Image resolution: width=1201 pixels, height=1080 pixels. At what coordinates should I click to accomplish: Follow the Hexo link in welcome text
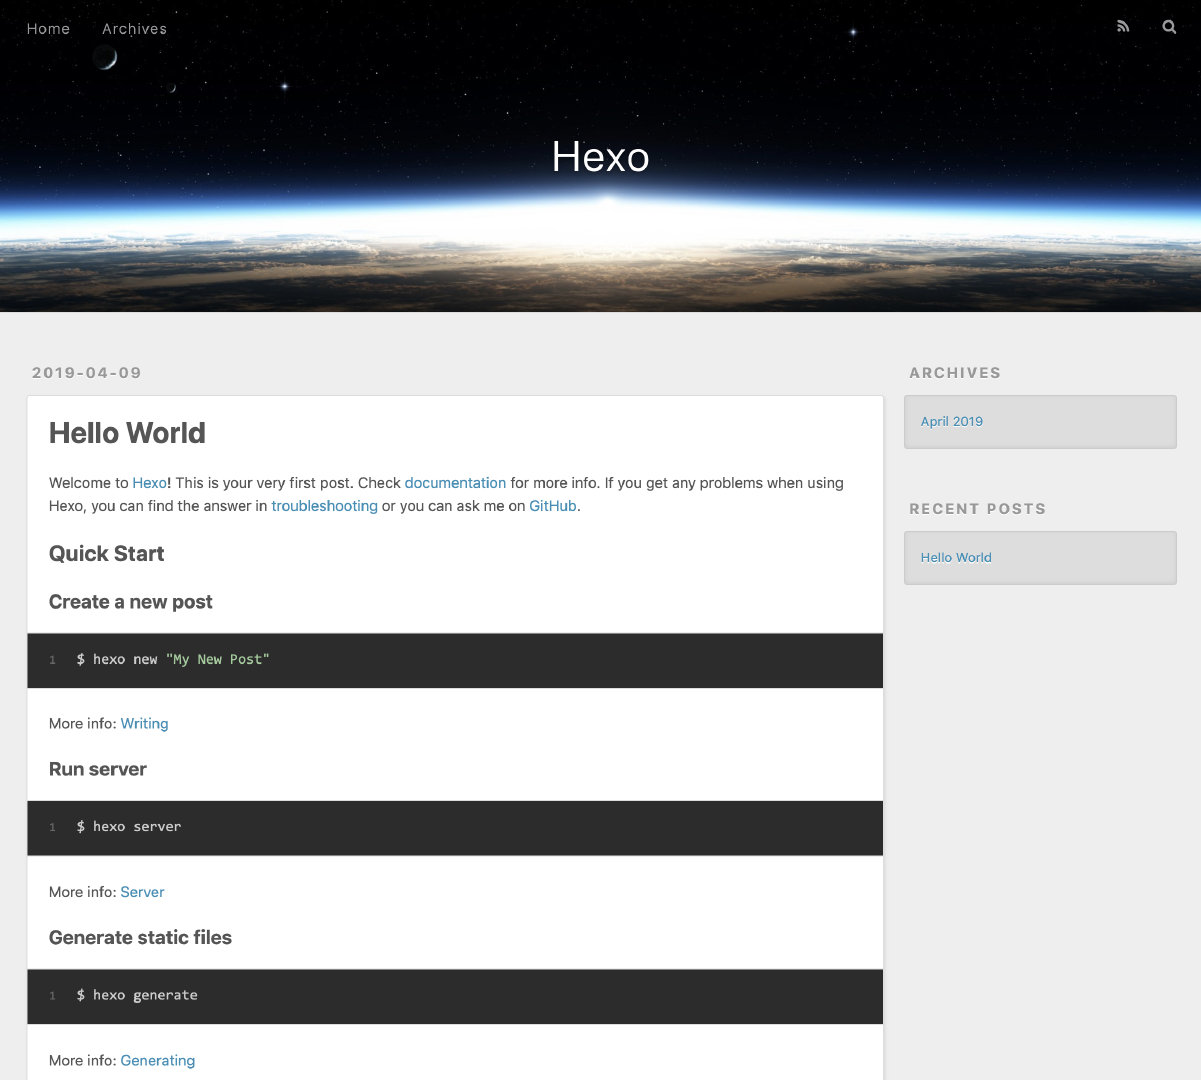(x=150, y=483)
